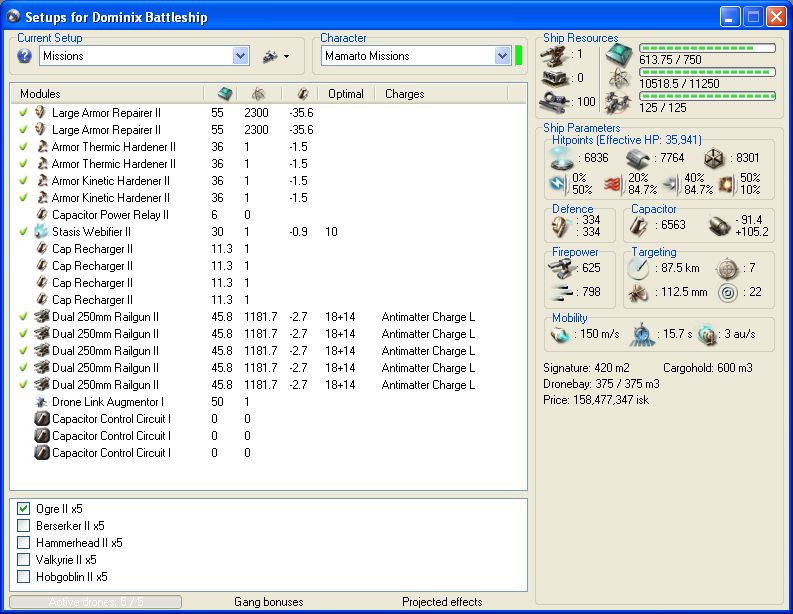
Task: Click the capacitor column header icon
Action: point(301,94)
